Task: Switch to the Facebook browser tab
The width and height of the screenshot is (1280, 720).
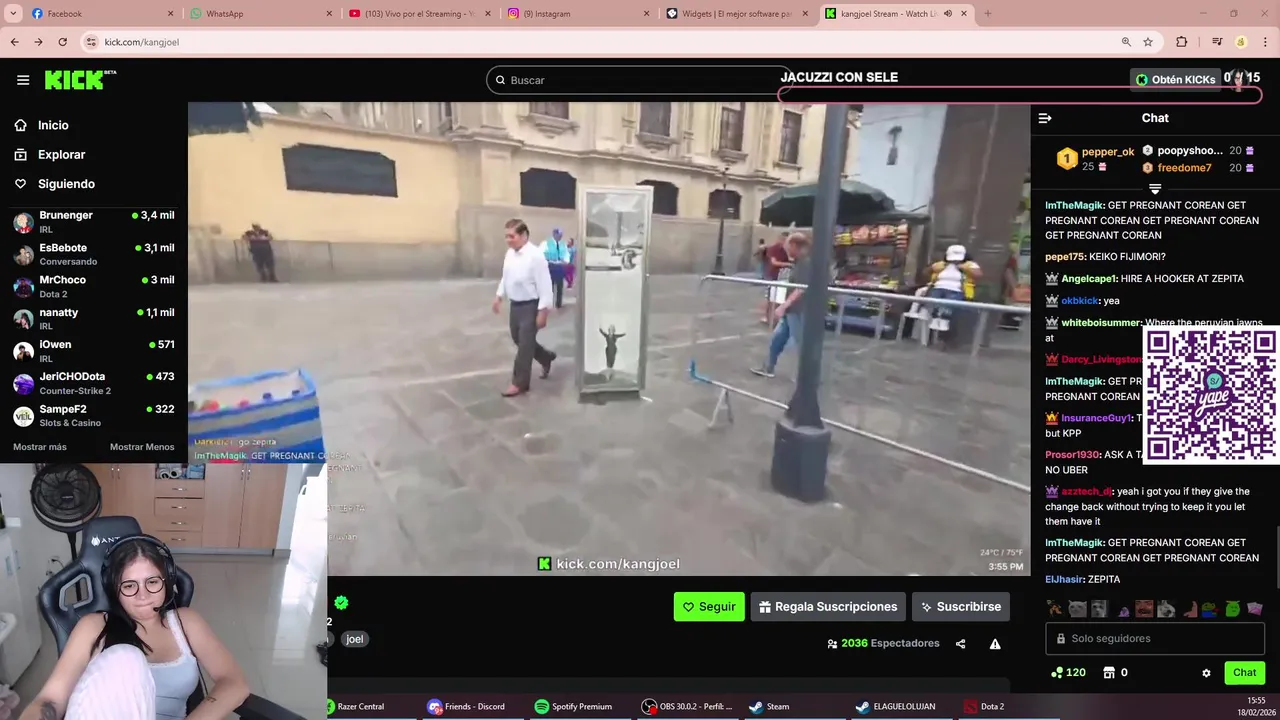Action: (101, 13)
